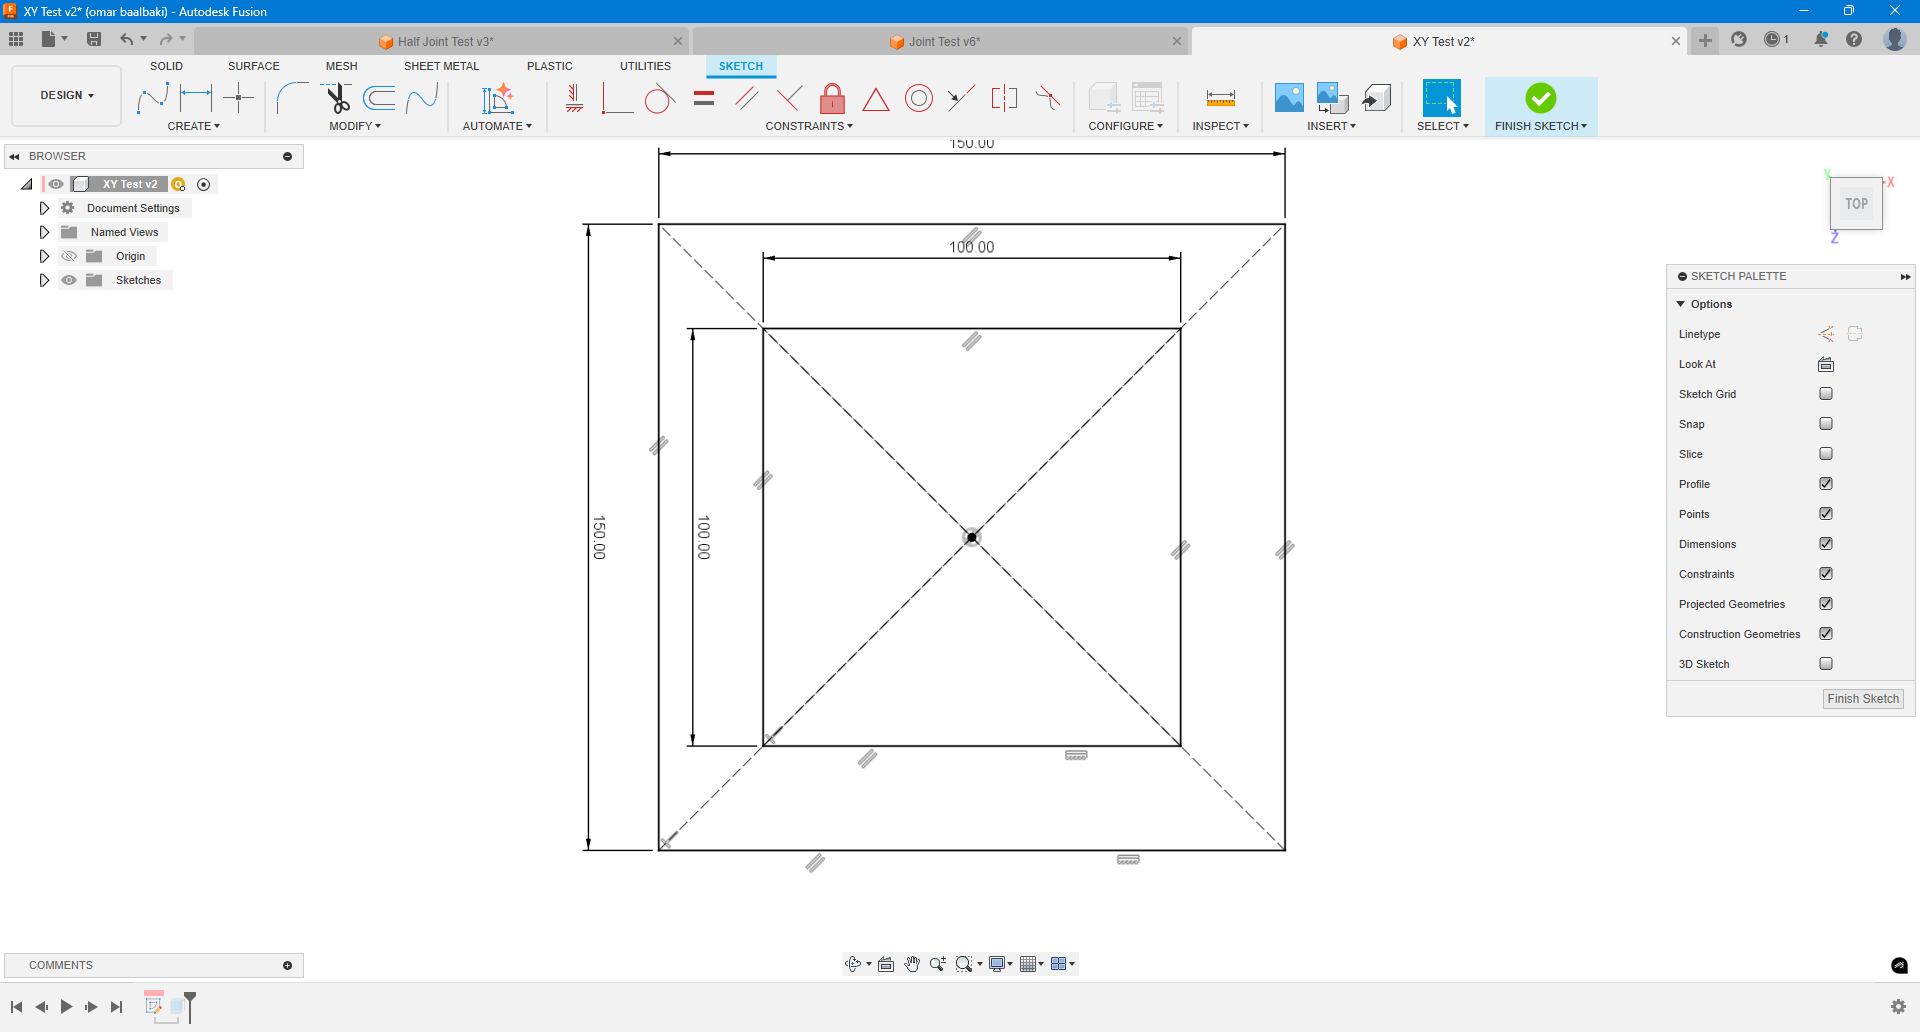1920x1032 pixels.
Task: Play the design timeline
Action: pos(66,1007)
